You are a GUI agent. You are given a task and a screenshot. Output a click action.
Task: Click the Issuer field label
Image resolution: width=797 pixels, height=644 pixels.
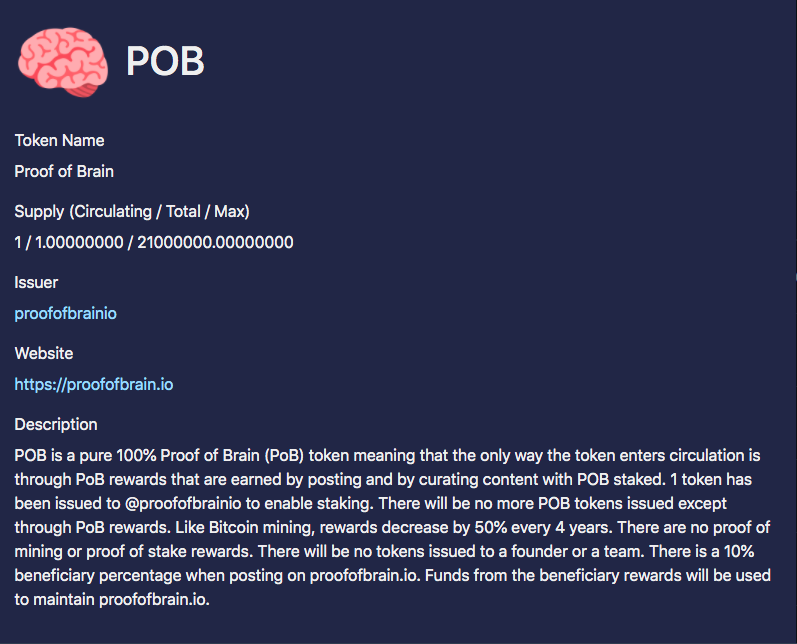pyautogui.click(x=36, y=283)
